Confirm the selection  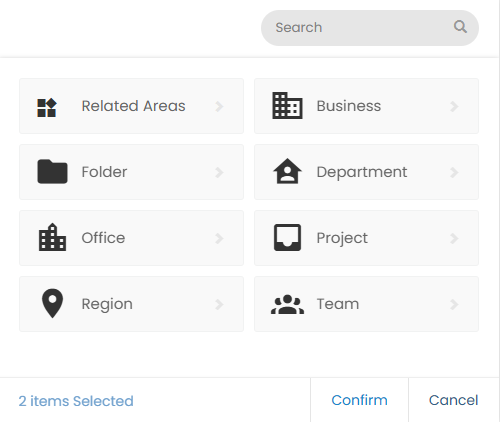tap(359, 400)
